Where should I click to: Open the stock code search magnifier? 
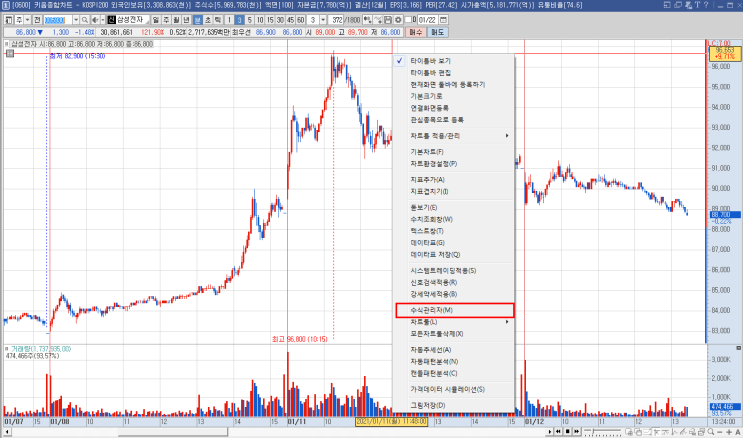[85, 20]
